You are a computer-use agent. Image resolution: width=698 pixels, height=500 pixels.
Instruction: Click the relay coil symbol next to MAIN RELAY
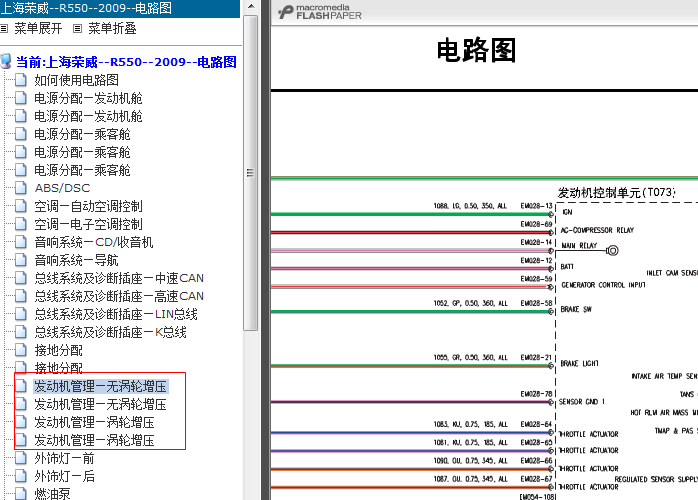[613, 251]
